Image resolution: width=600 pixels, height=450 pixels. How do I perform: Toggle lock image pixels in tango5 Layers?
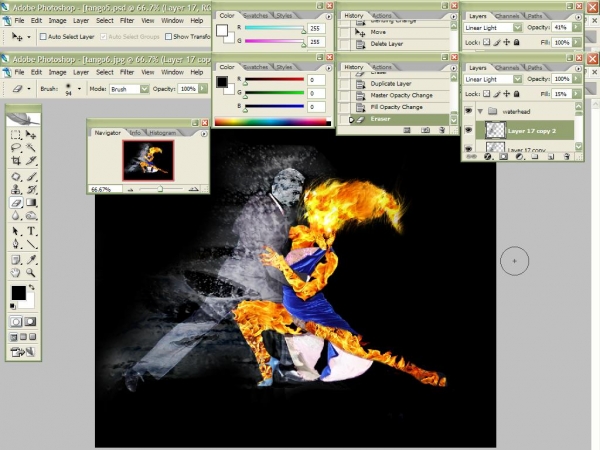pos(497,42)
